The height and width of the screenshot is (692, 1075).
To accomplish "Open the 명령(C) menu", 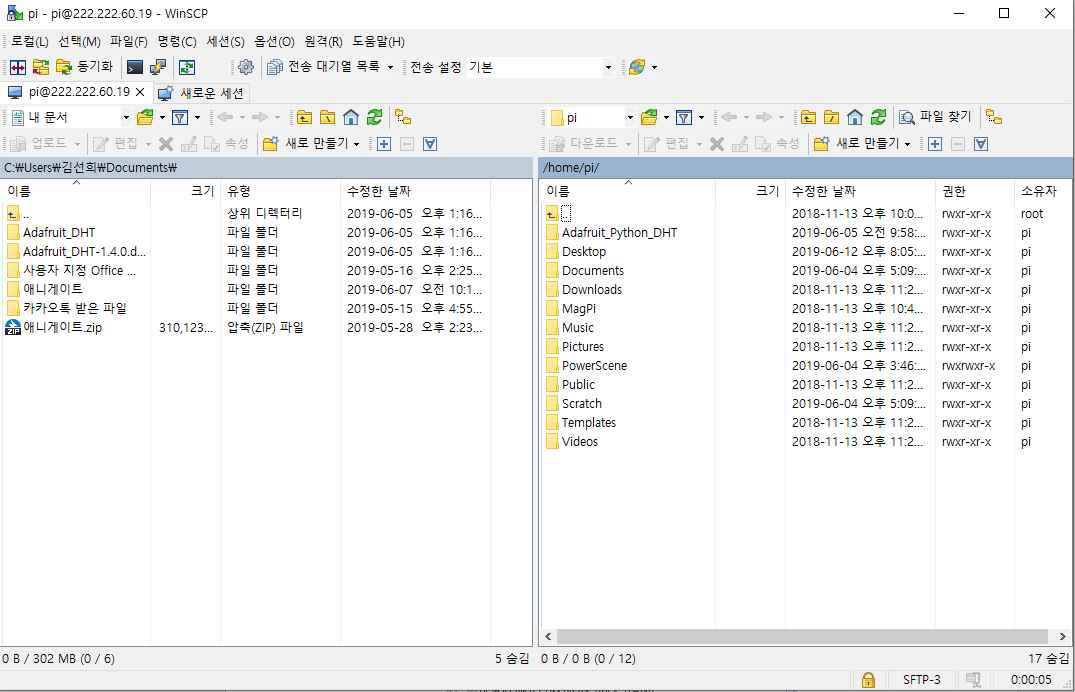I will click(177, 41).
